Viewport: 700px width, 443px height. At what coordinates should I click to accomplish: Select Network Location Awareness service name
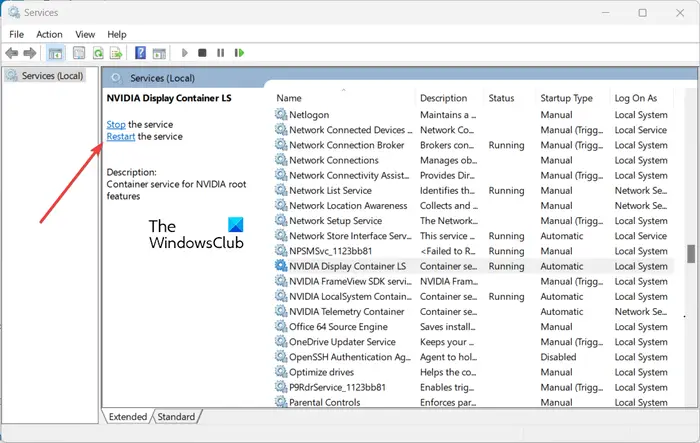348,205
